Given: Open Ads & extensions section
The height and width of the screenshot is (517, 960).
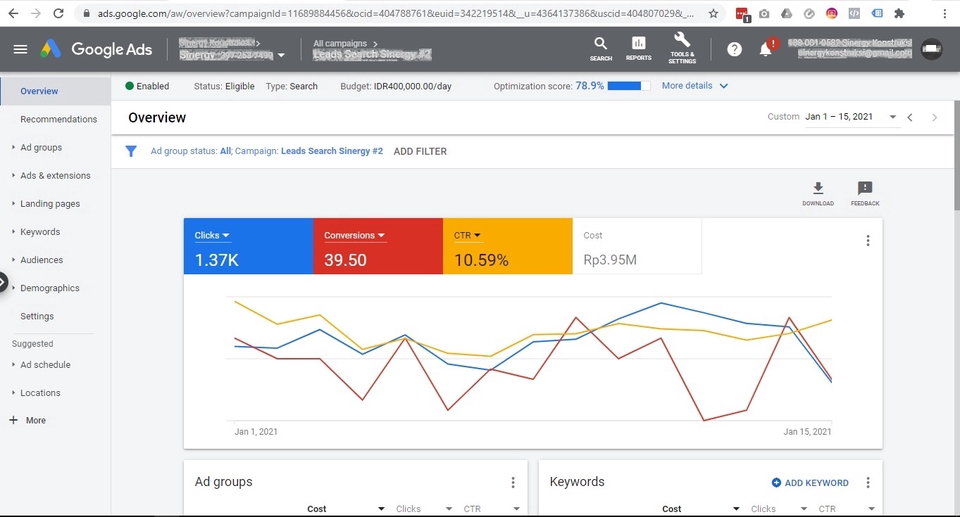Looking at the screenshot, I should click(55, 176).
